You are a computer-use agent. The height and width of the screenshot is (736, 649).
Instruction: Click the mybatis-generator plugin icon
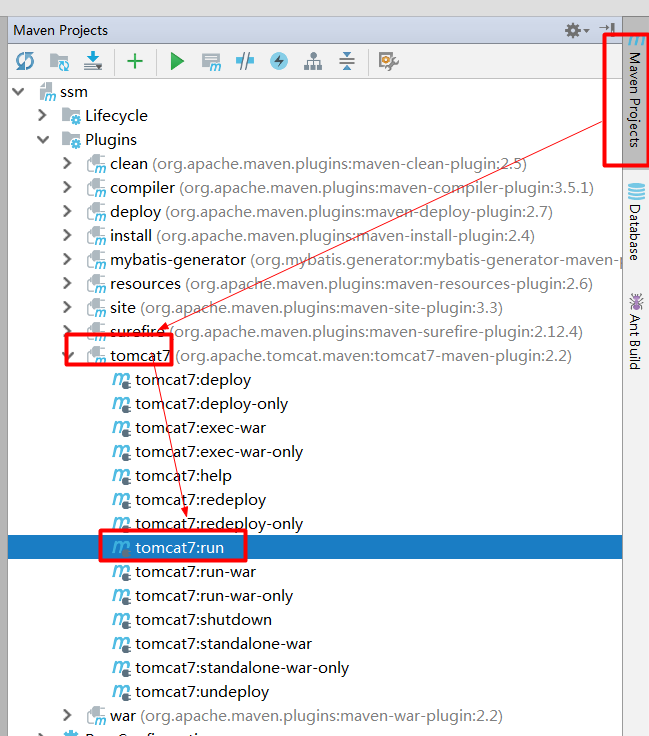[96, 260]
